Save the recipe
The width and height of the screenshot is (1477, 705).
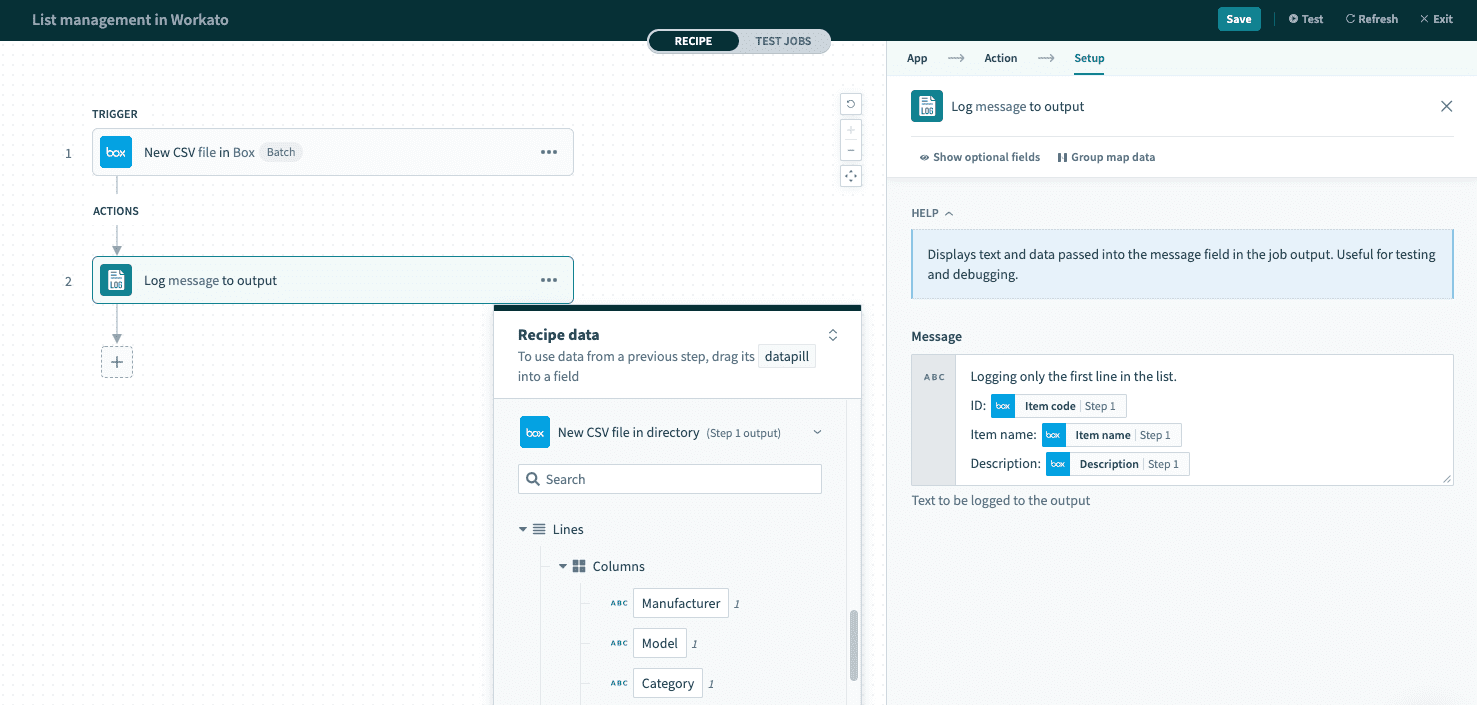(x=1239, y=18)
